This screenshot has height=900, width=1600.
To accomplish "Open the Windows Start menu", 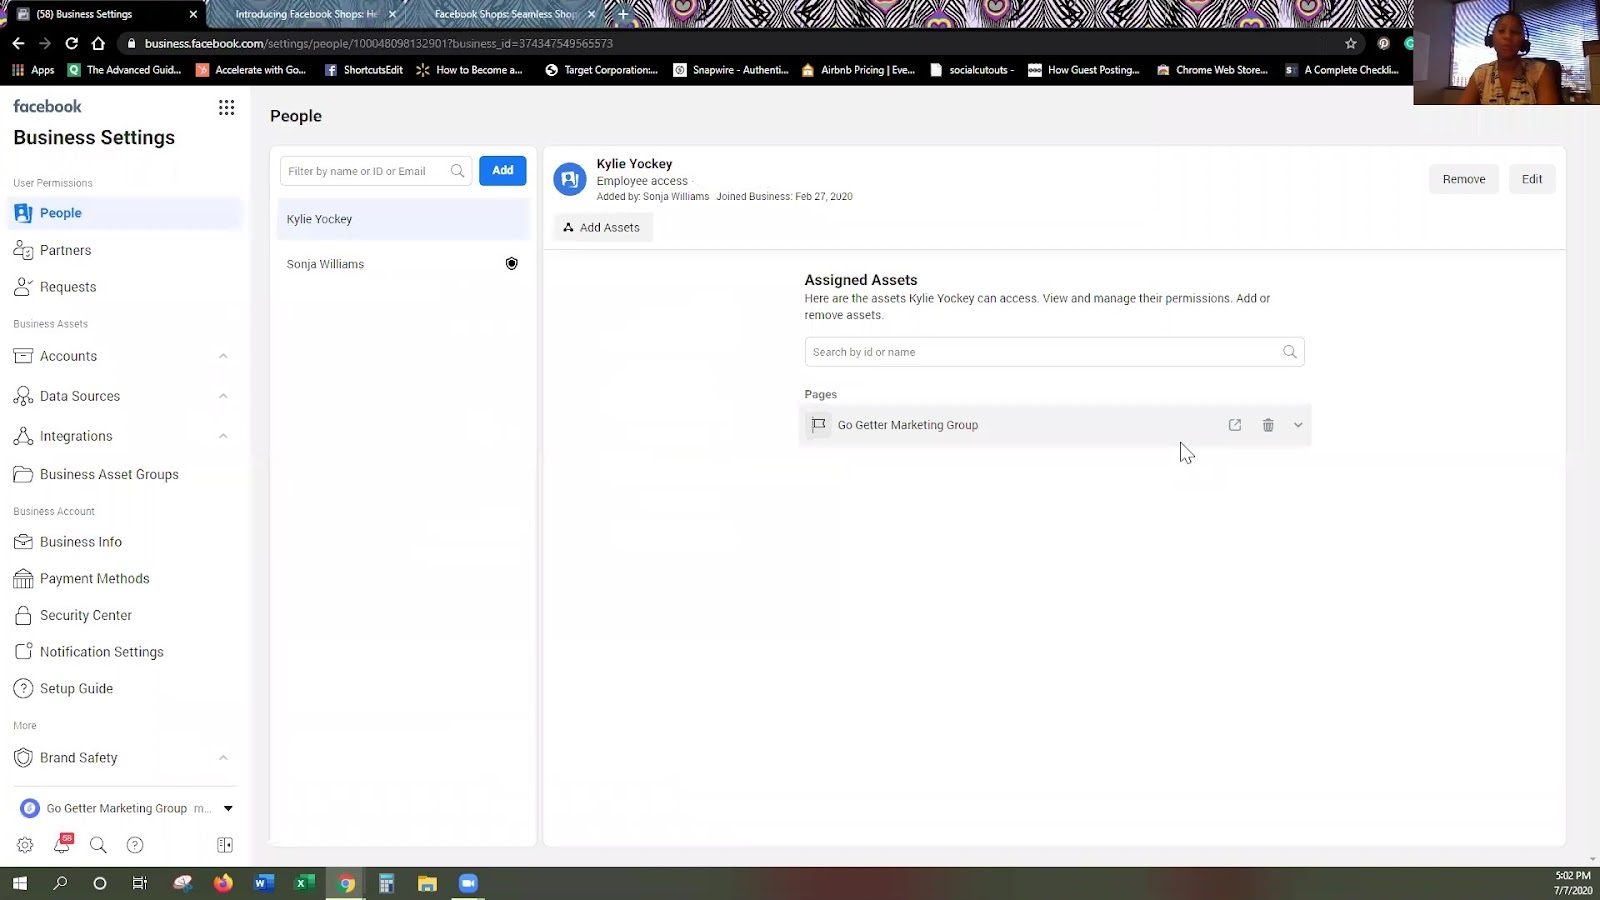I will (x=19, y=883).
